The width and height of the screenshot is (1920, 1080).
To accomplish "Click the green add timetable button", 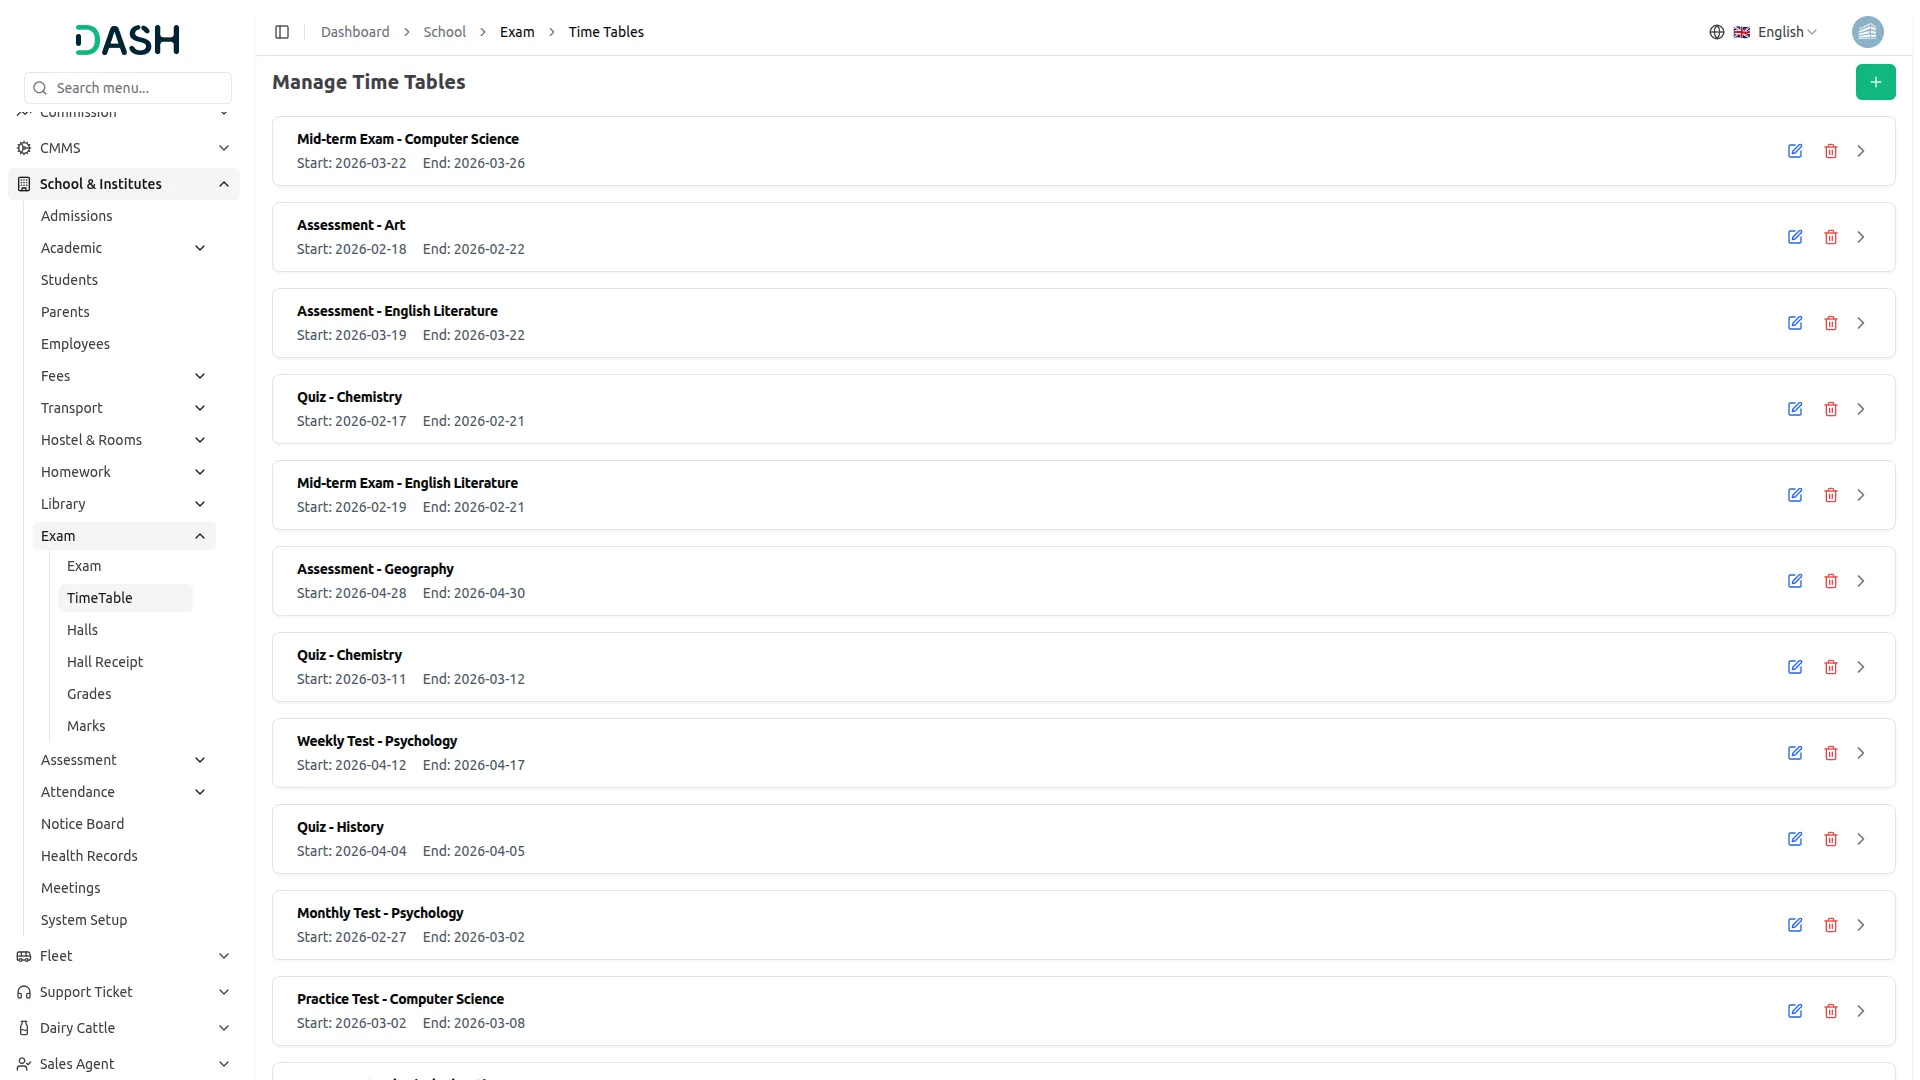I will coord(1875,82).
